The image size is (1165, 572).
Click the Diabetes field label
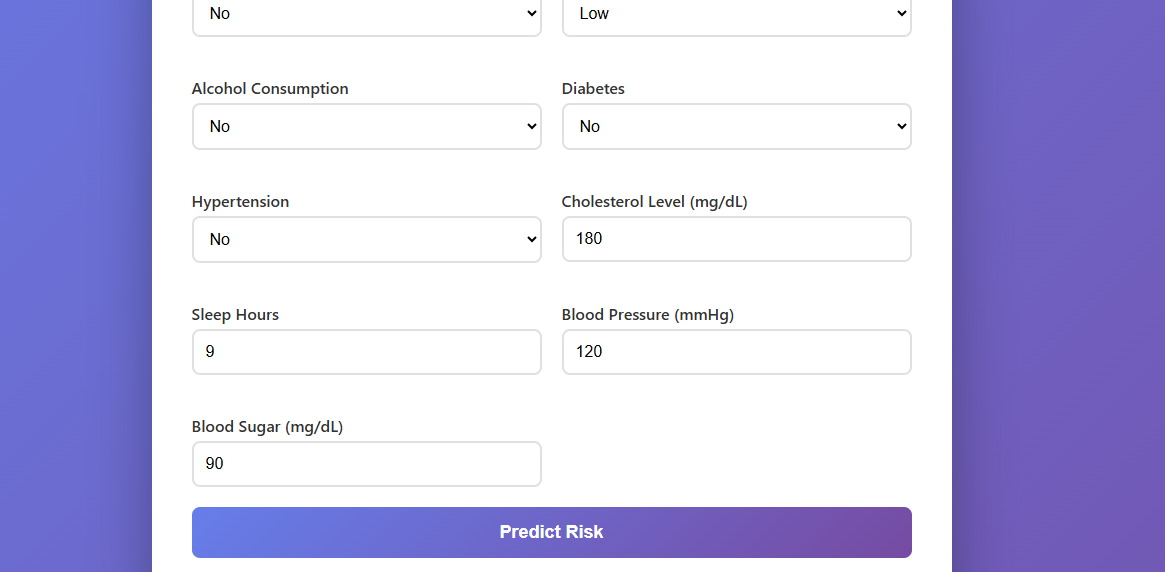tap(593, 89)
